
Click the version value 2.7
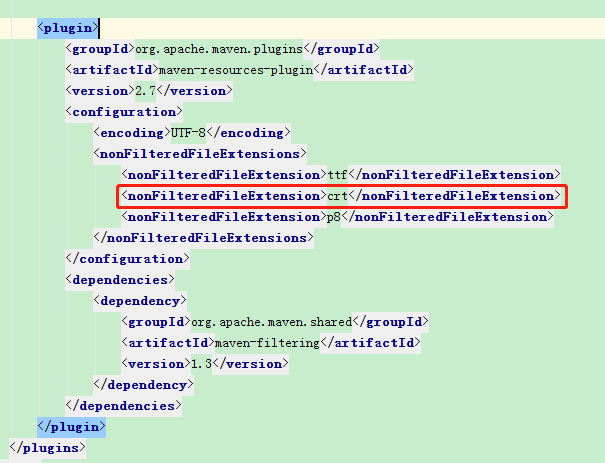(145, 91)
